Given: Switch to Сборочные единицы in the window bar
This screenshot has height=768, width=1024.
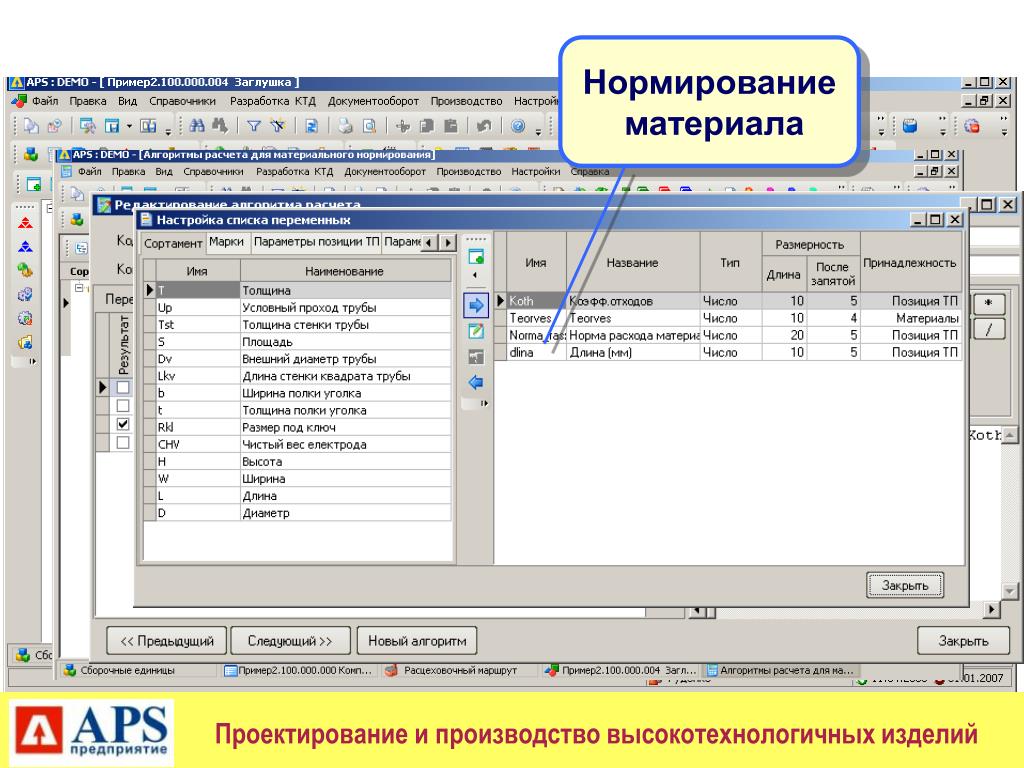Looking at the screenshot, I should [x=127, y=670].
